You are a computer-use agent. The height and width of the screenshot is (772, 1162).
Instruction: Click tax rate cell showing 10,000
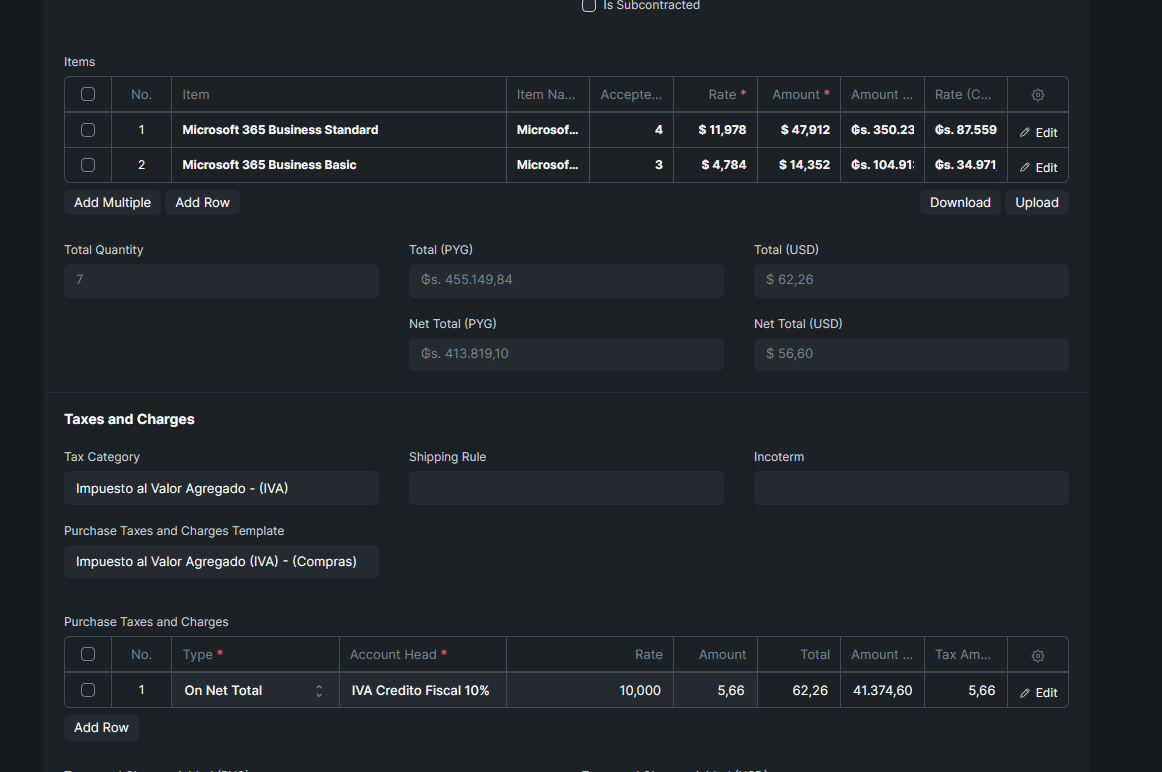pos(590,690)
